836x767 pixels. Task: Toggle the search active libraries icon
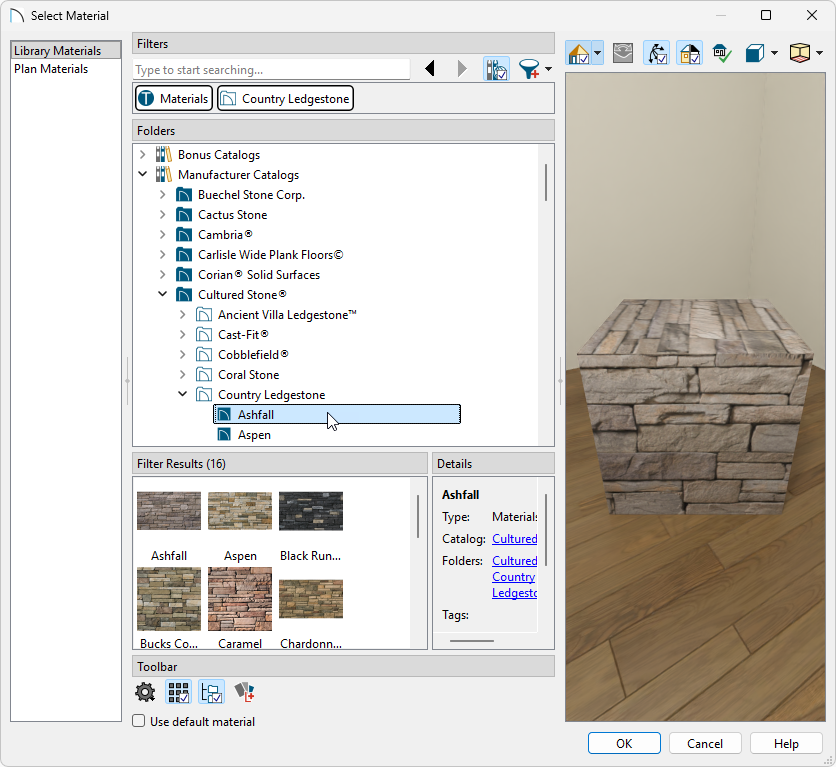click(x=496, y=68)
